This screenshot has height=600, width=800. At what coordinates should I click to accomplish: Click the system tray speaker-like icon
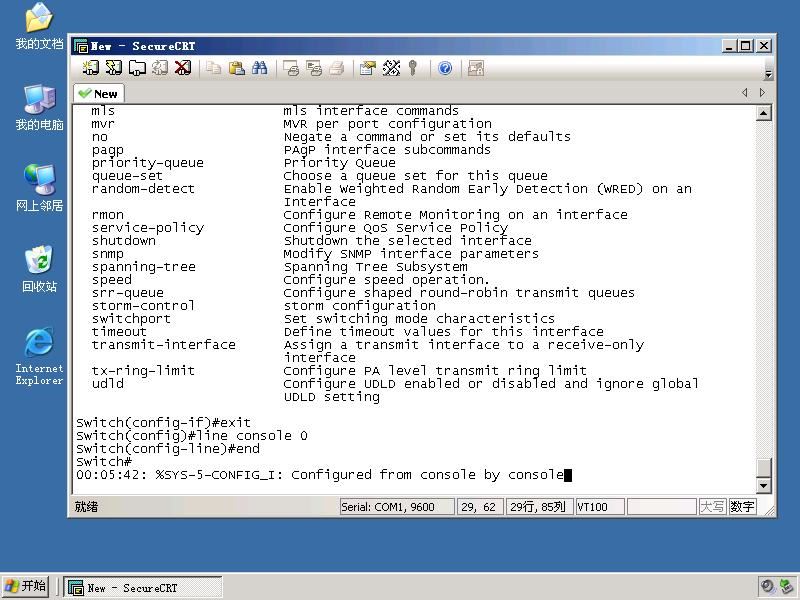767,587
